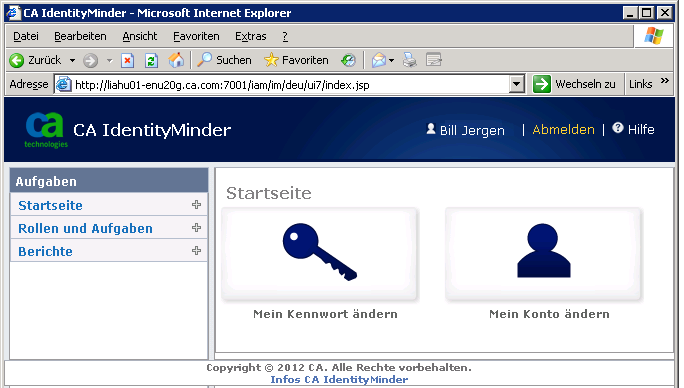This screenshot has width=684, height=388.
Task: Click the Aufgaben panel header
Action: point(109,181)
